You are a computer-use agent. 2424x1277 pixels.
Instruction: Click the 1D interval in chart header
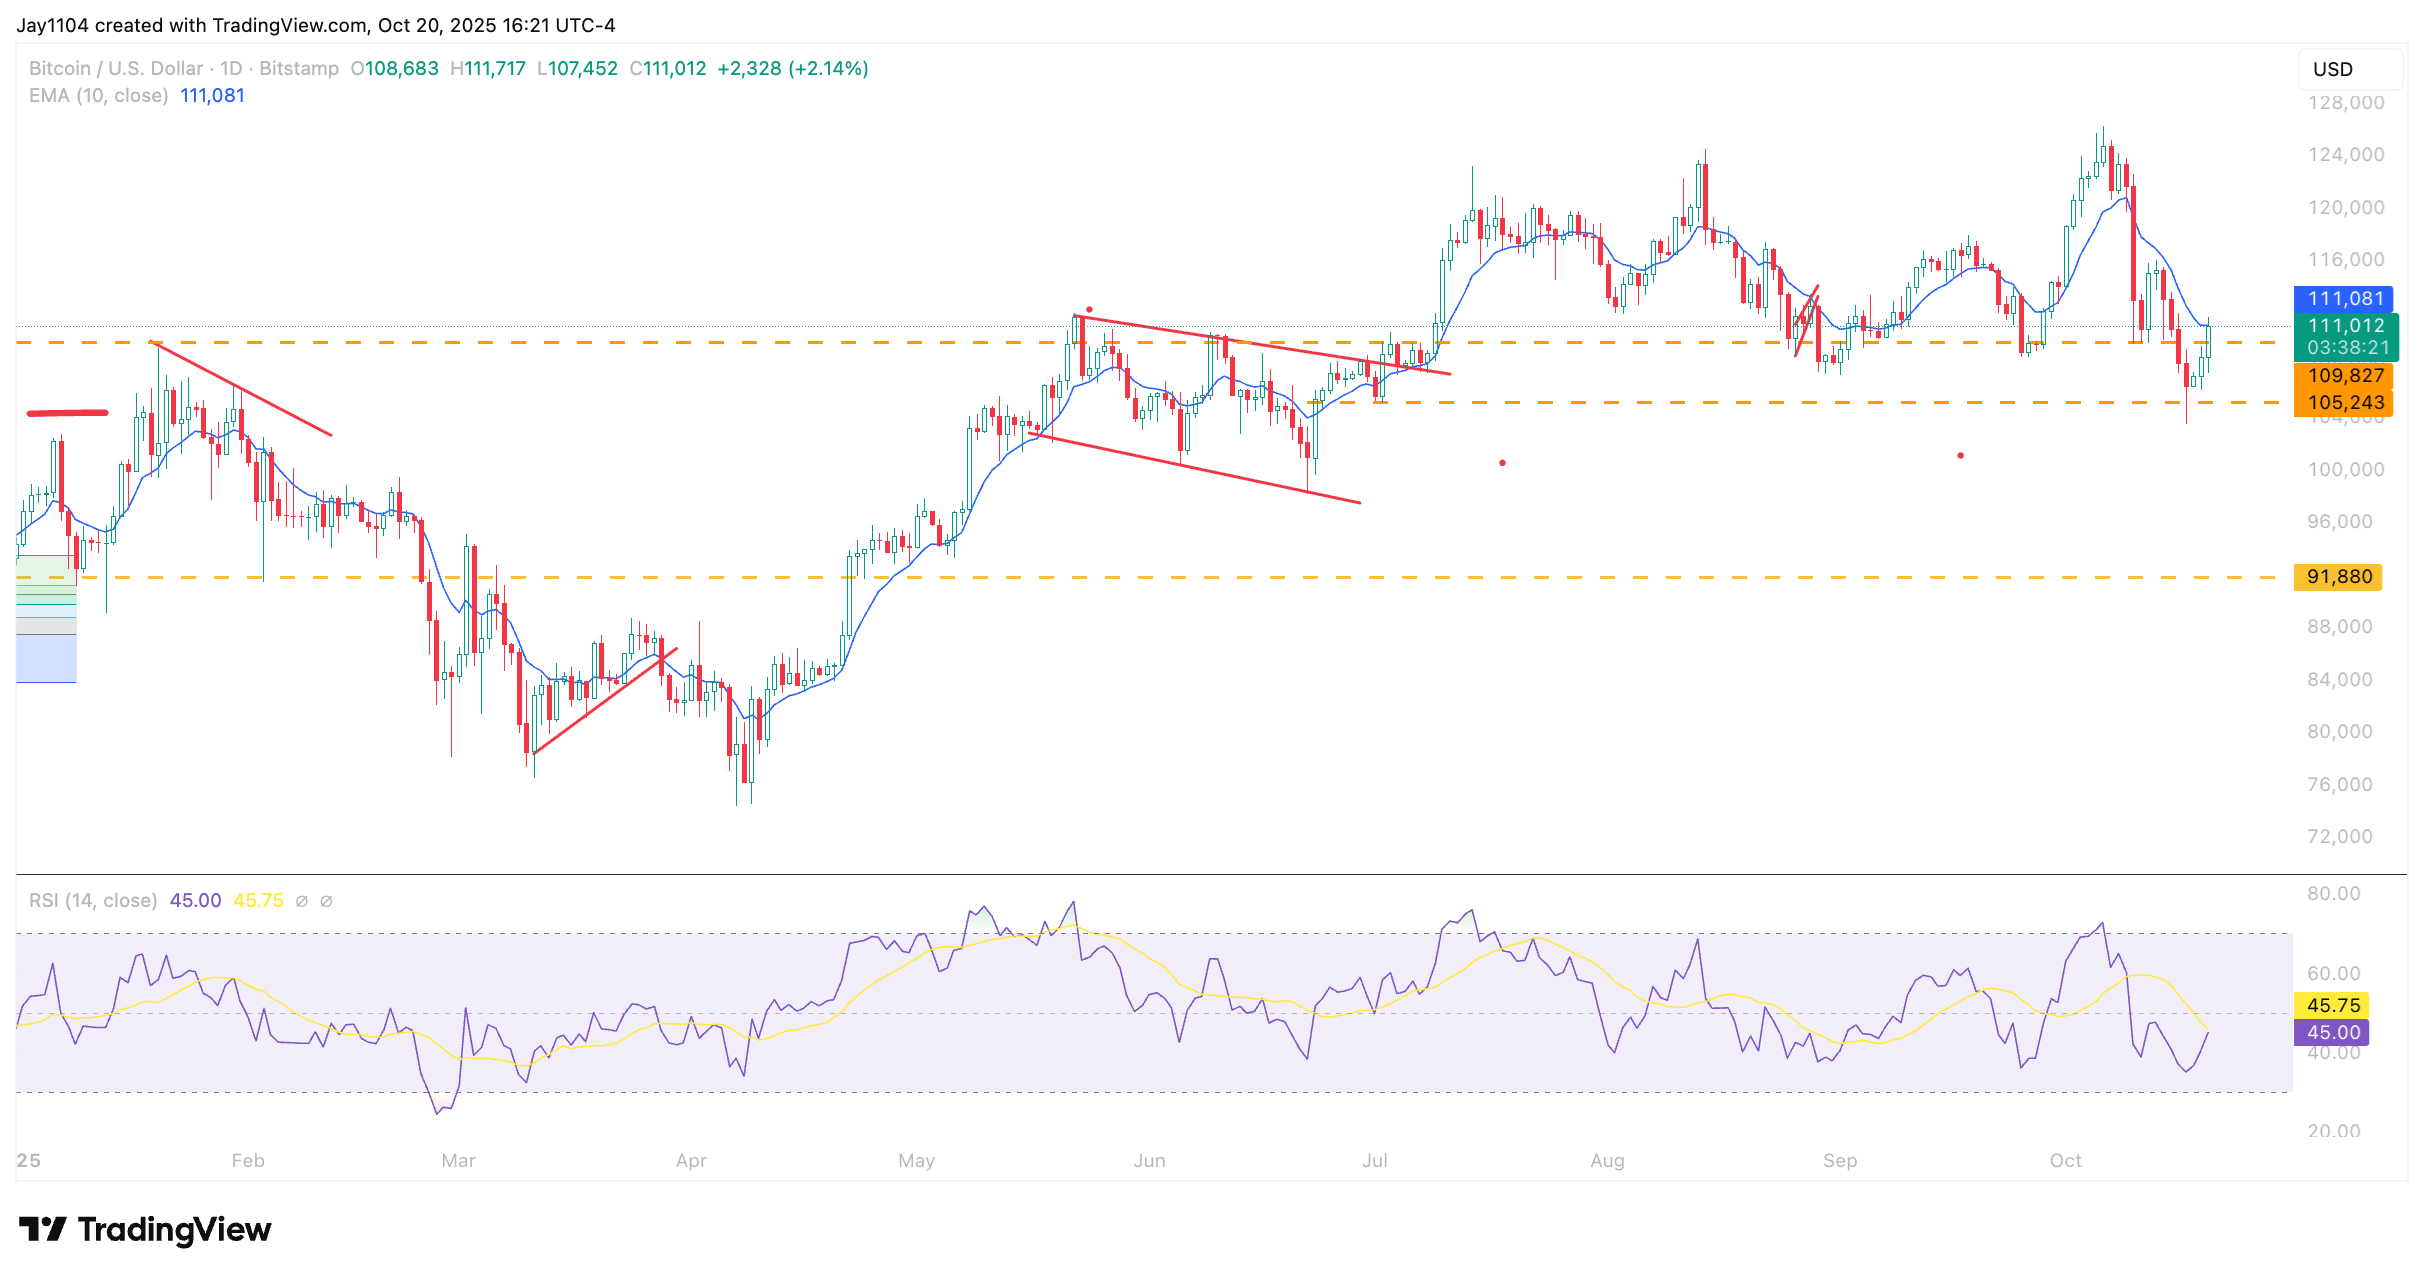[x=231, y=68]
